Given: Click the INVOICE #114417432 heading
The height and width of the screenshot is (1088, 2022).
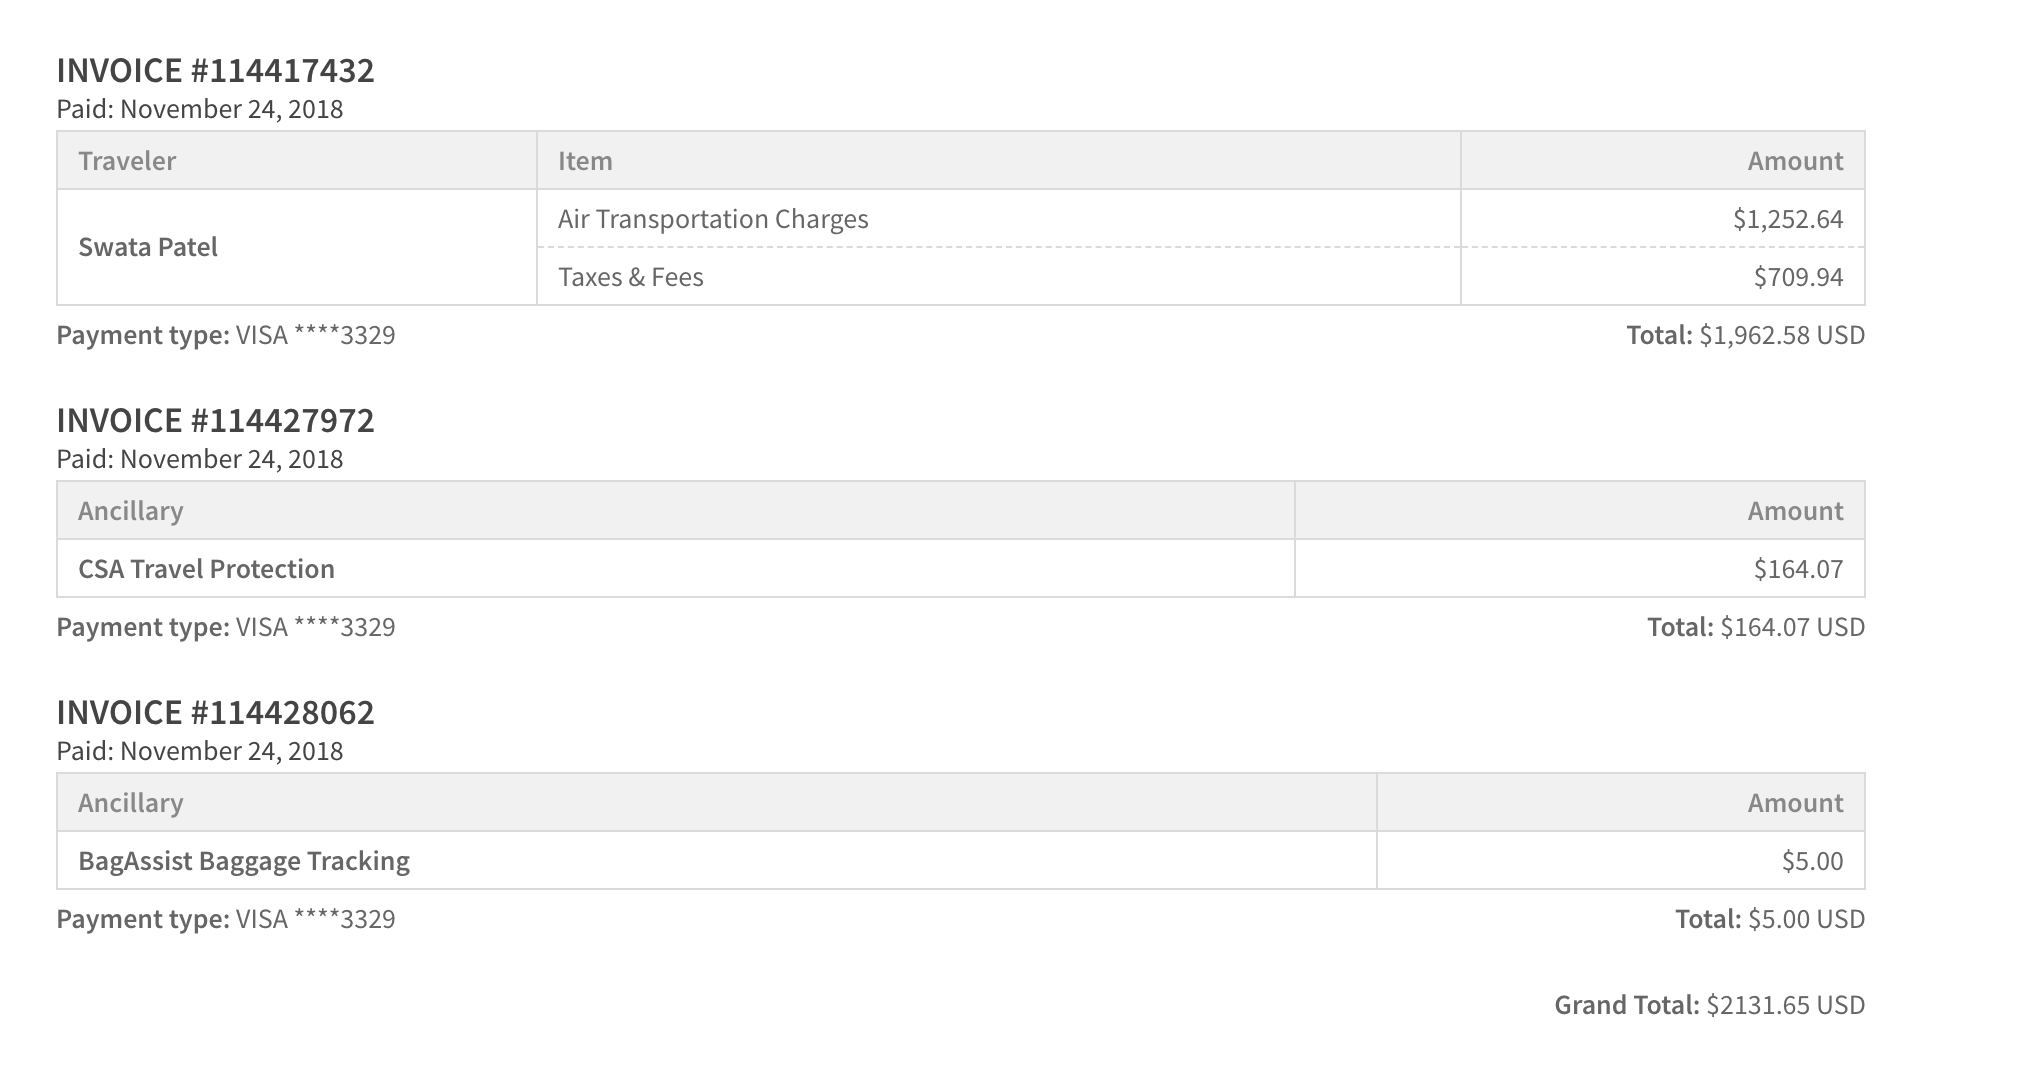Looking at the screenshot, I should 215,71.
